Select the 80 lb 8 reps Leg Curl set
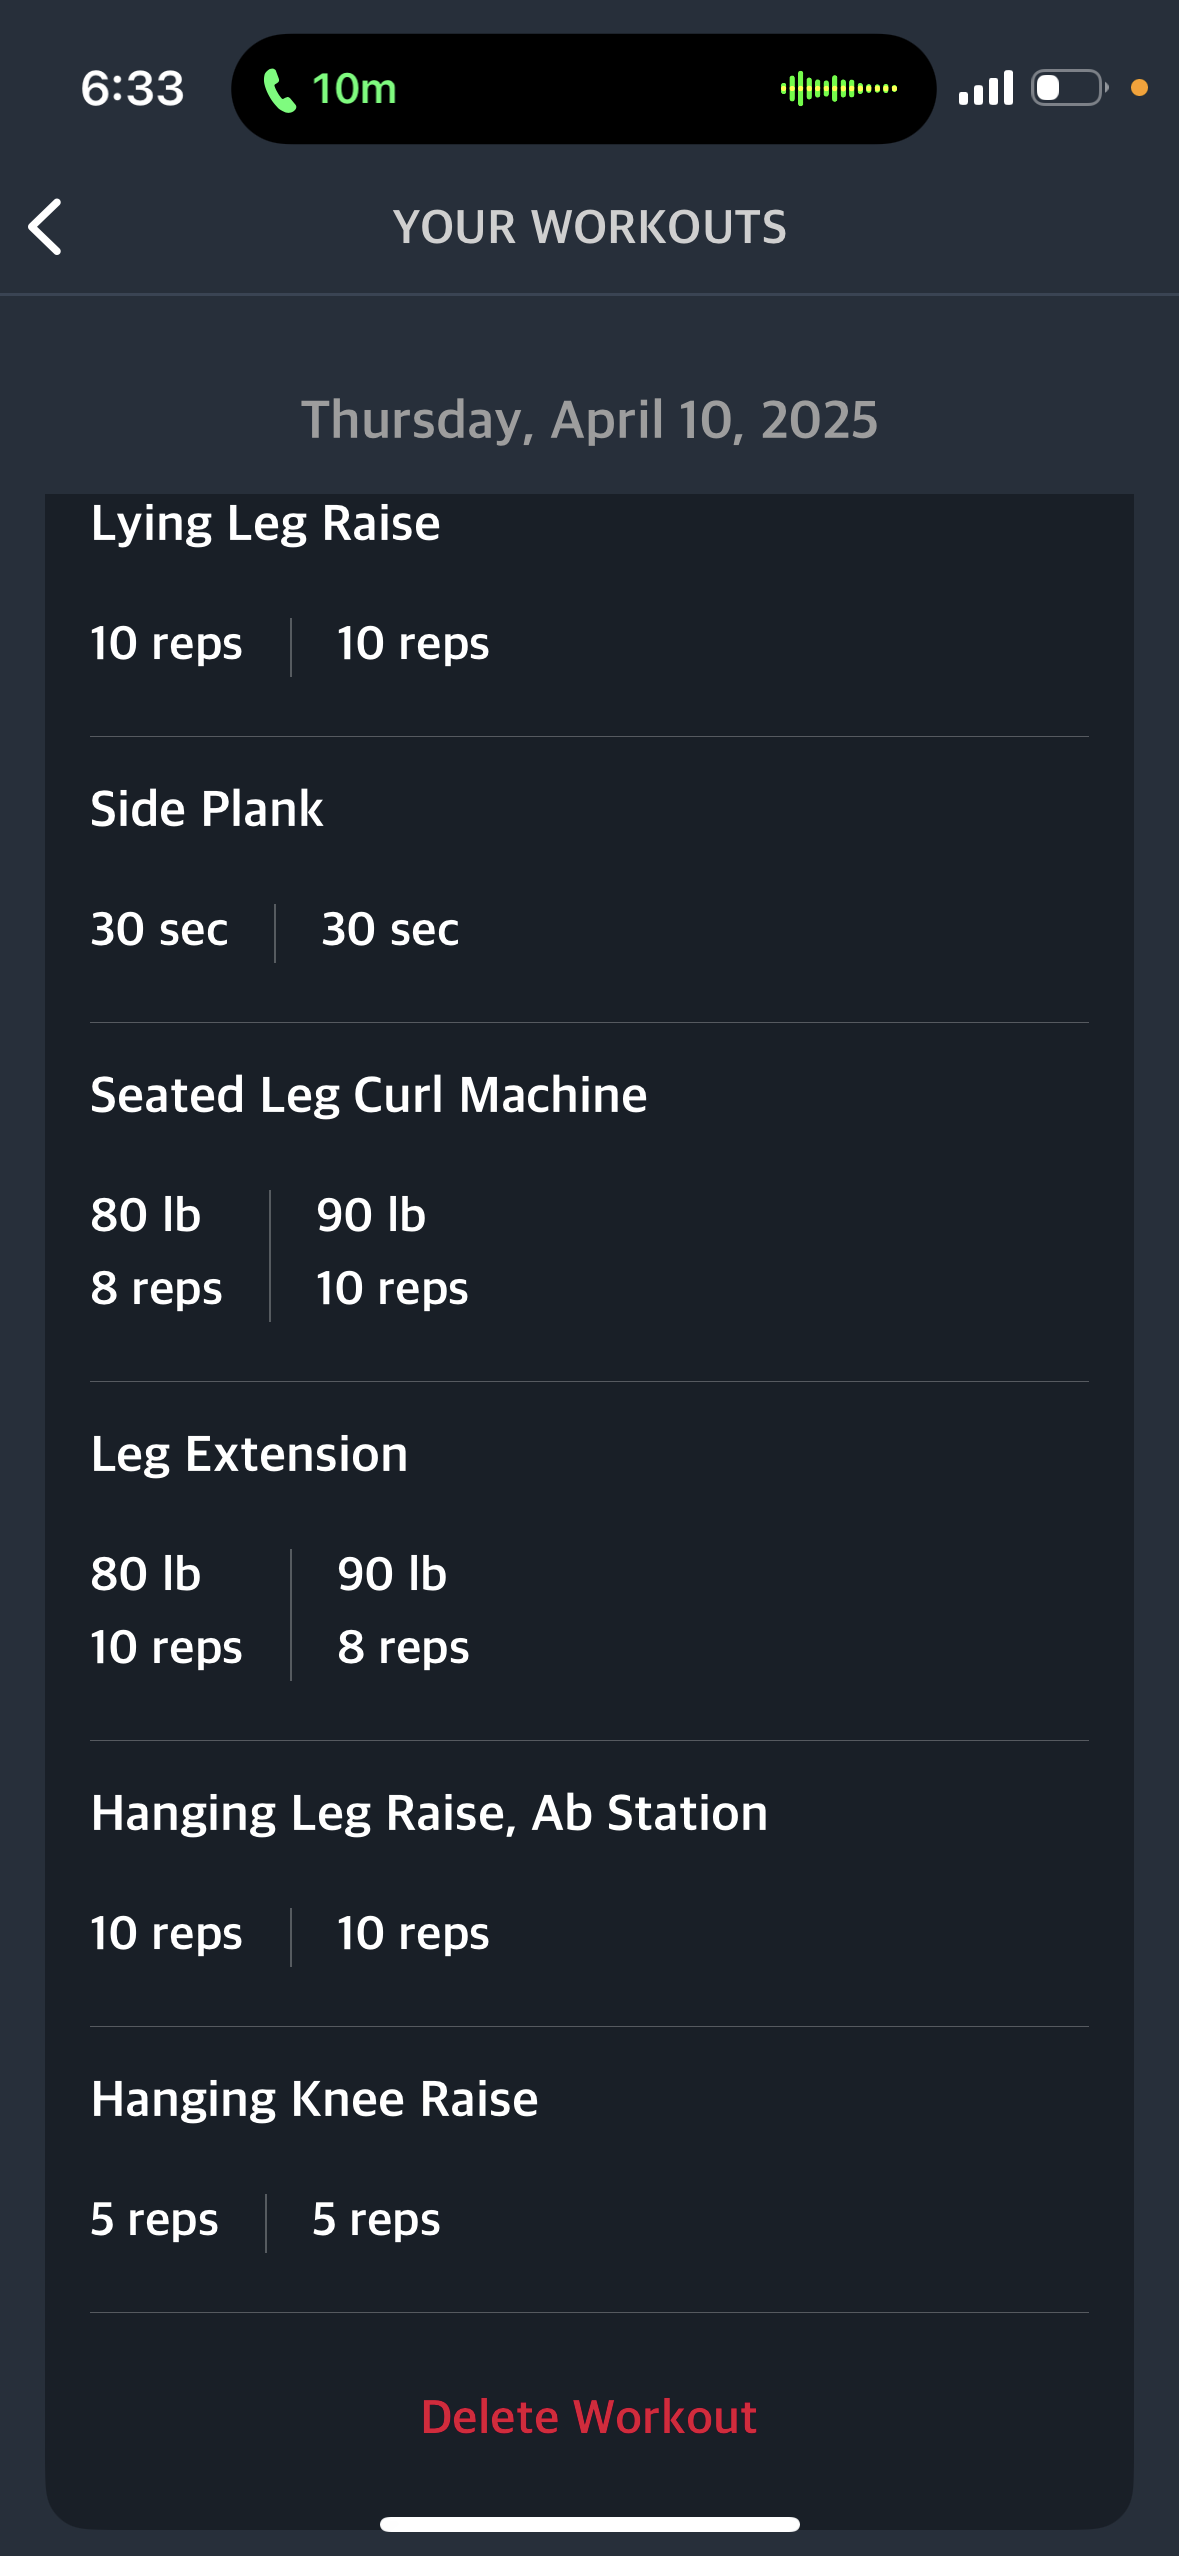Viewport: 1179px width, 2556px height. point(156,1252)
